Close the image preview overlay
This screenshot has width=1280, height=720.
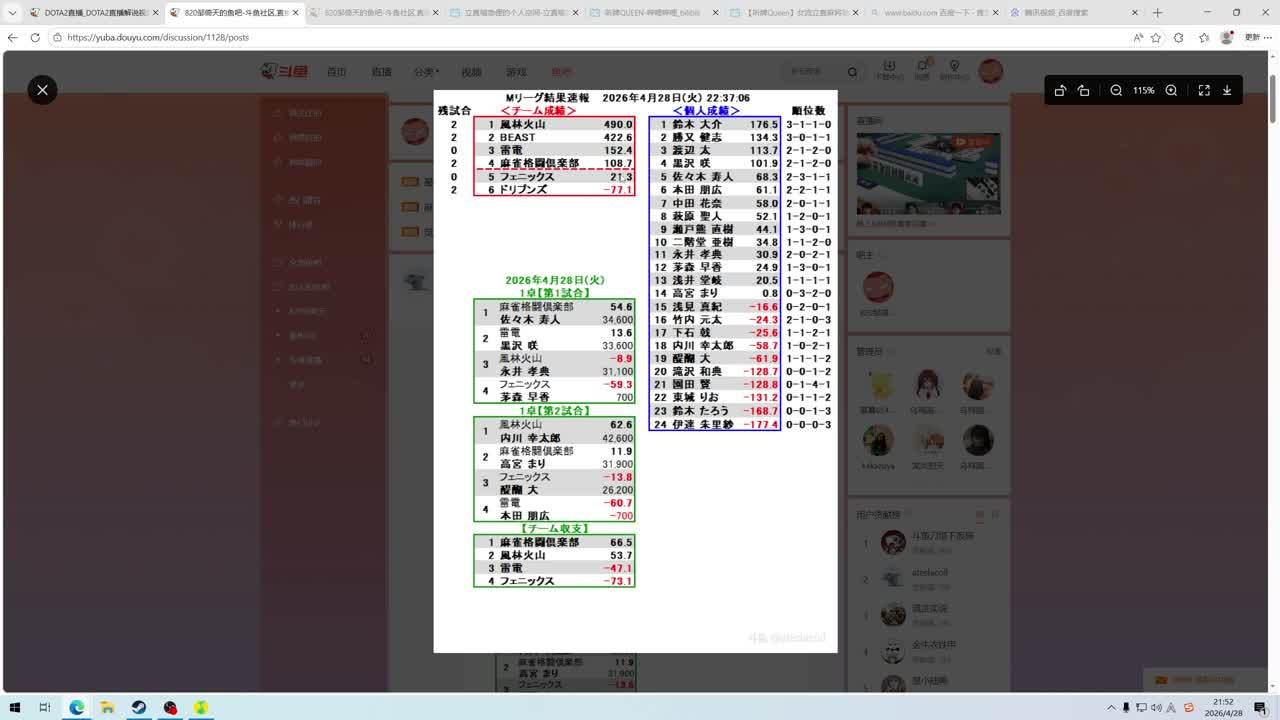[x=42, y=90]
